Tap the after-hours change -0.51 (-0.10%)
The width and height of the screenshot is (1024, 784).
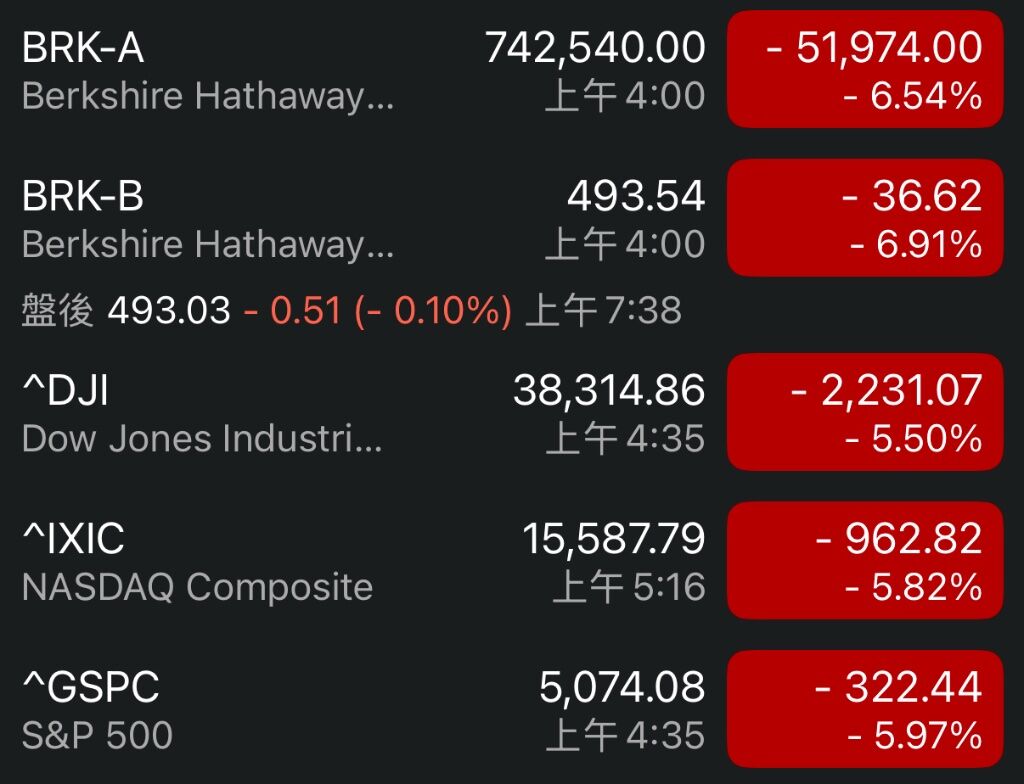click(x=377, y=310)
